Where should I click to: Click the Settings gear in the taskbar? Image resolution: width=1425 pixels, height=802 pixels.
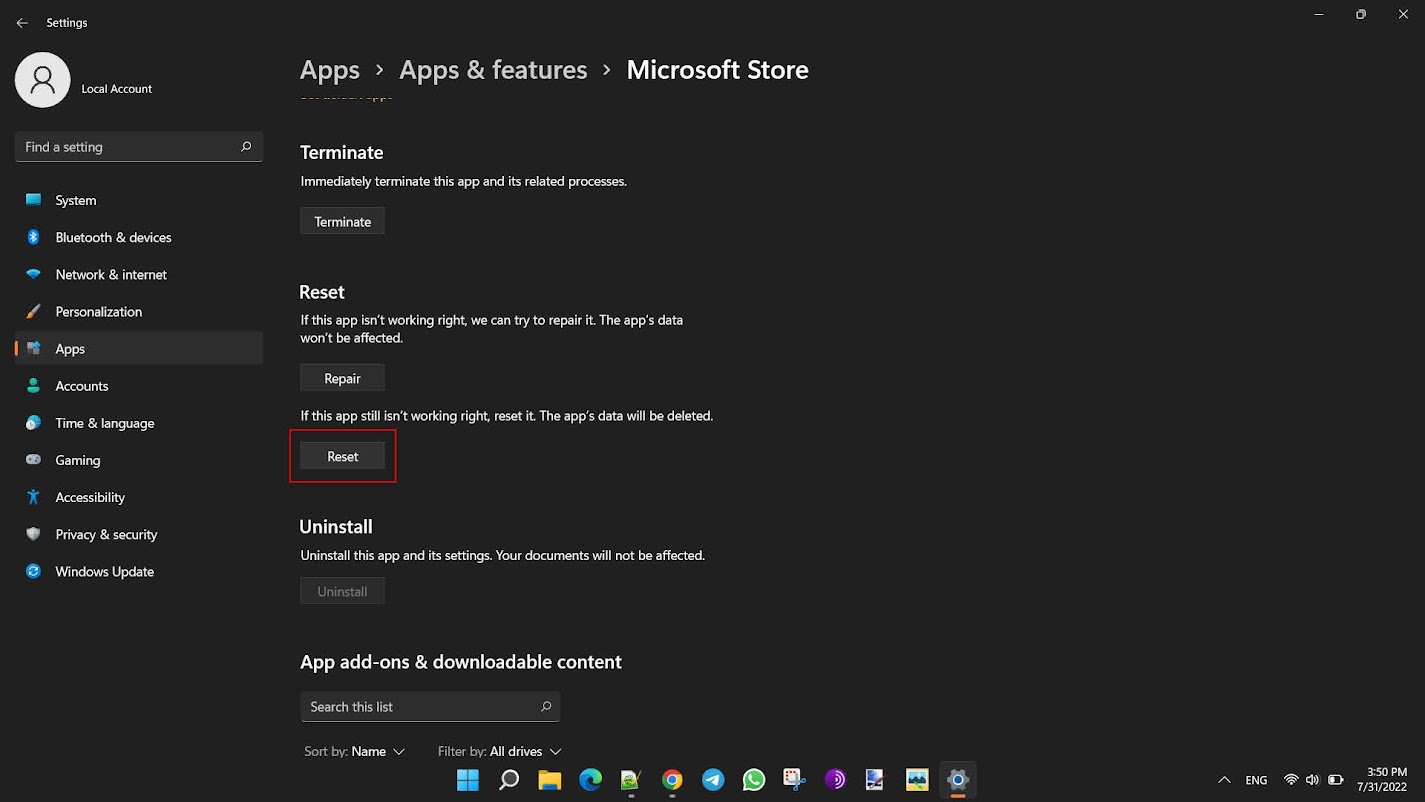click(x=958, y=779)
